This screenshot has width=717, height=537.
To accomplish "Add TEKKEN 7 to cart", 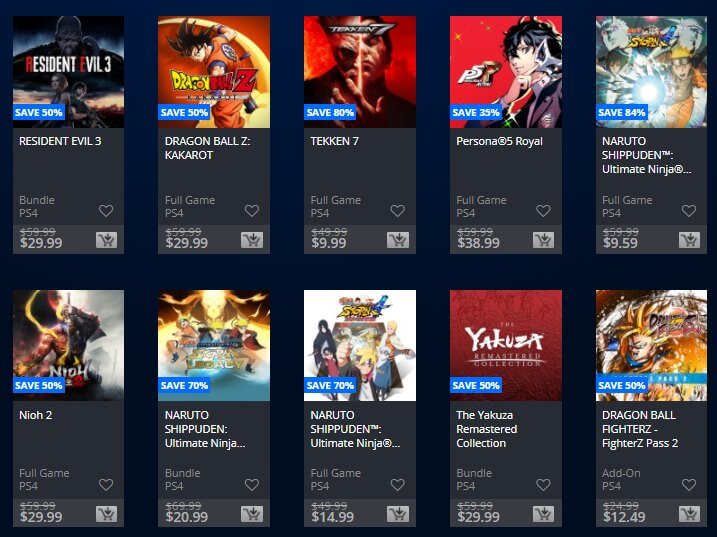I will (398, 240).
